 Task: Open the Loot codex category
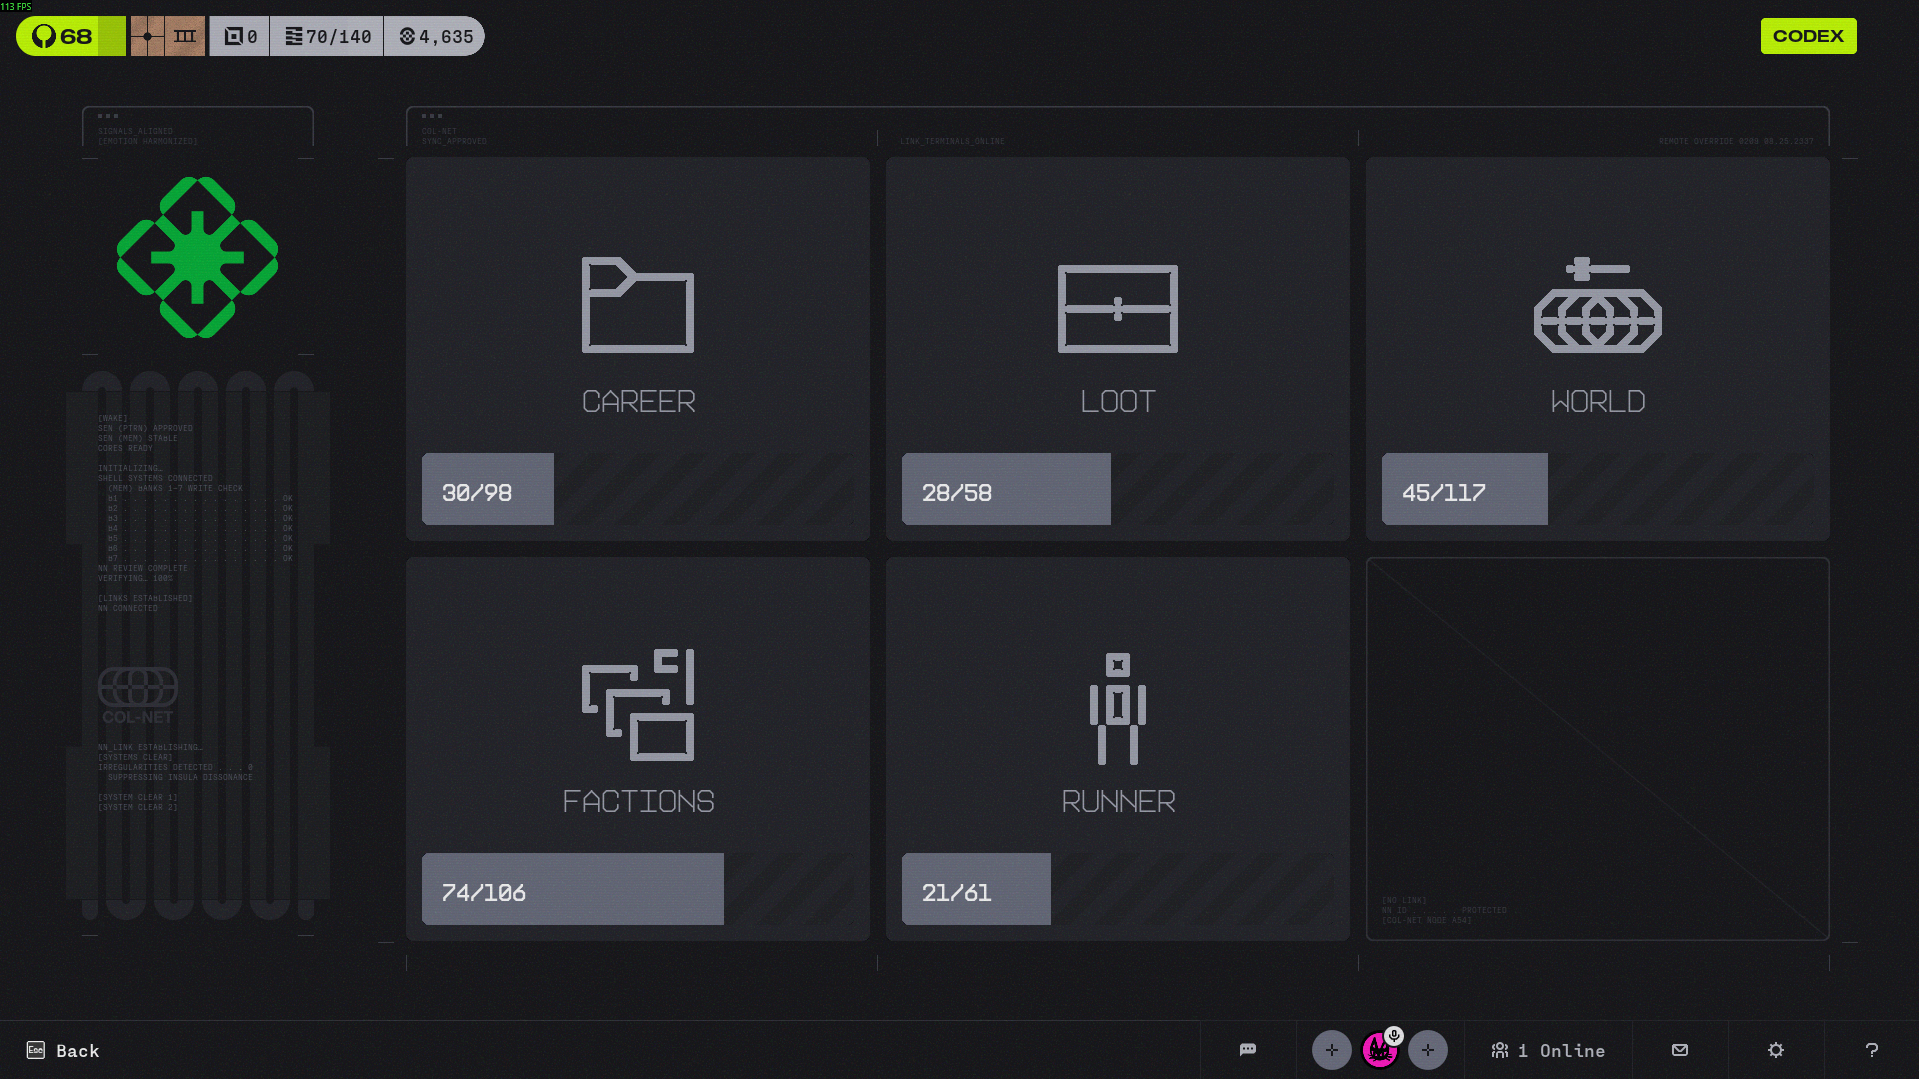pos(1117,330)
